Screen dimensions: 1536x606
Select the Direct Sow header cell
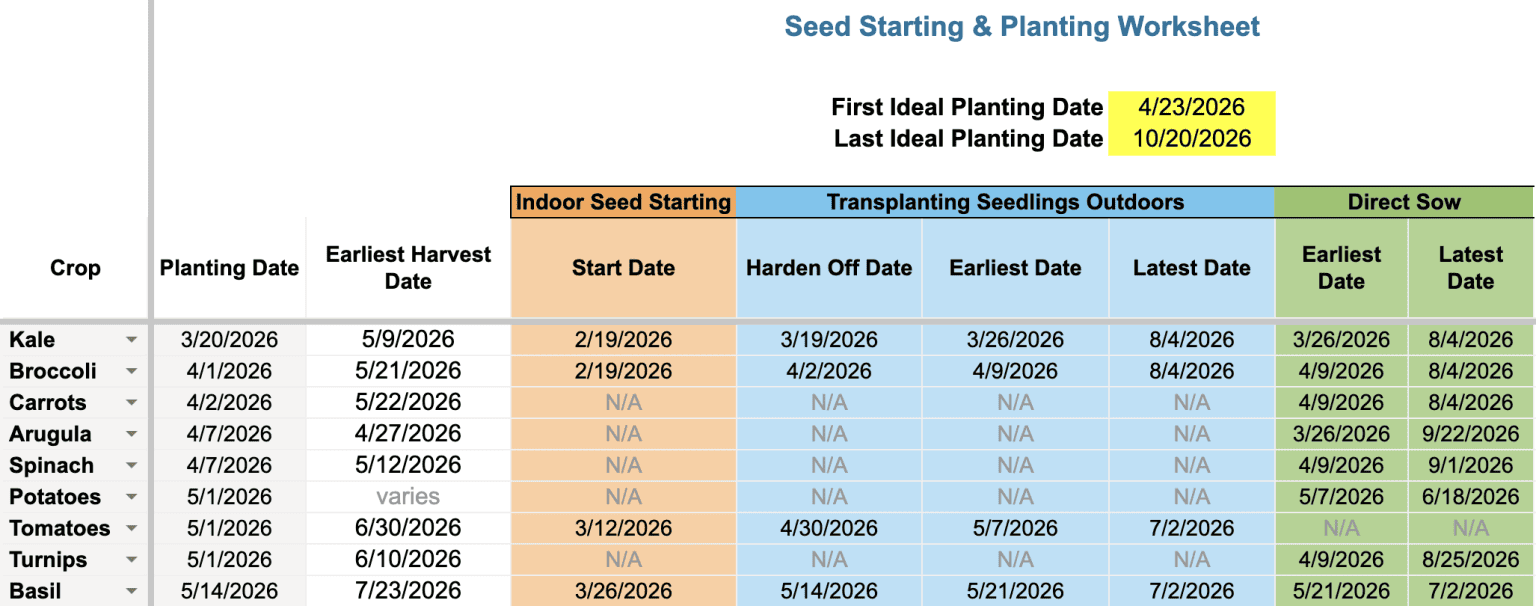pyautogui.click(x=1404, y=202)
